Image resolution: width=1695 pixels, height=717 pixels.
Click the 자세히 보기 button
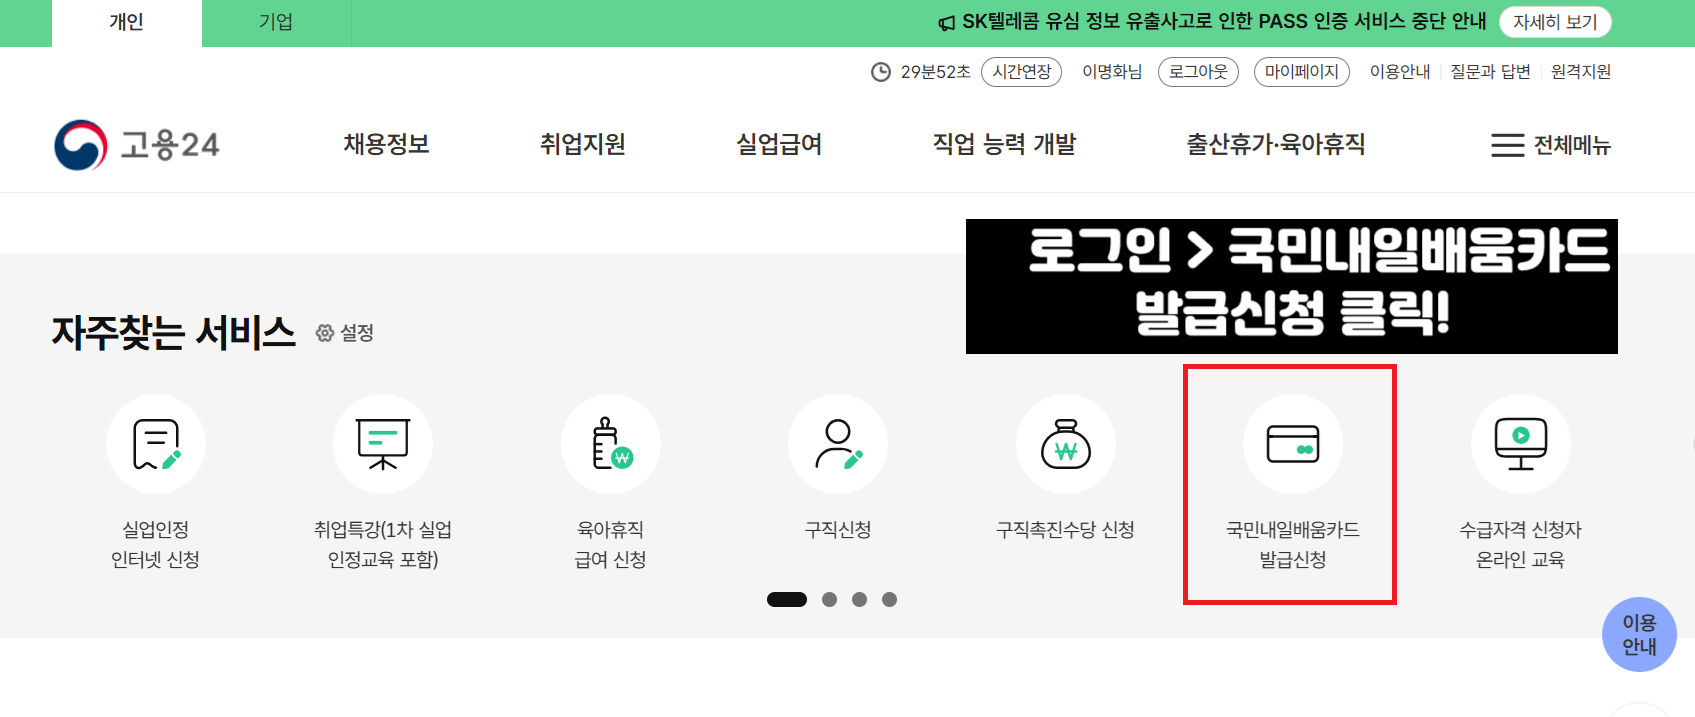pyautogui.click(x=1555, y=22)
